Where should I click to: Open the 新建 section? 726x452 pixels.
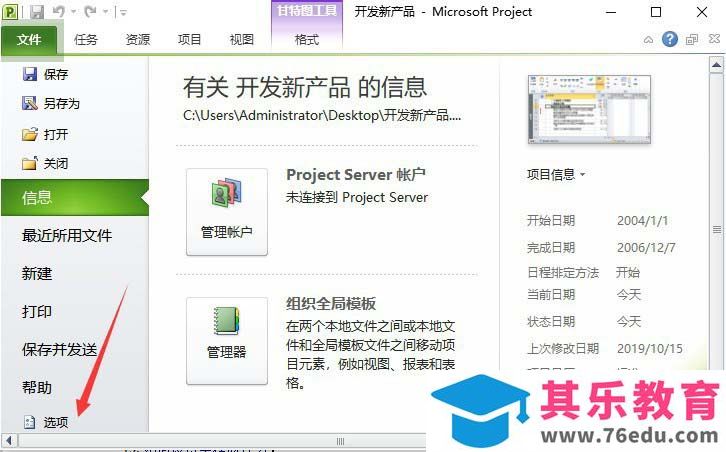click(37, 273)
